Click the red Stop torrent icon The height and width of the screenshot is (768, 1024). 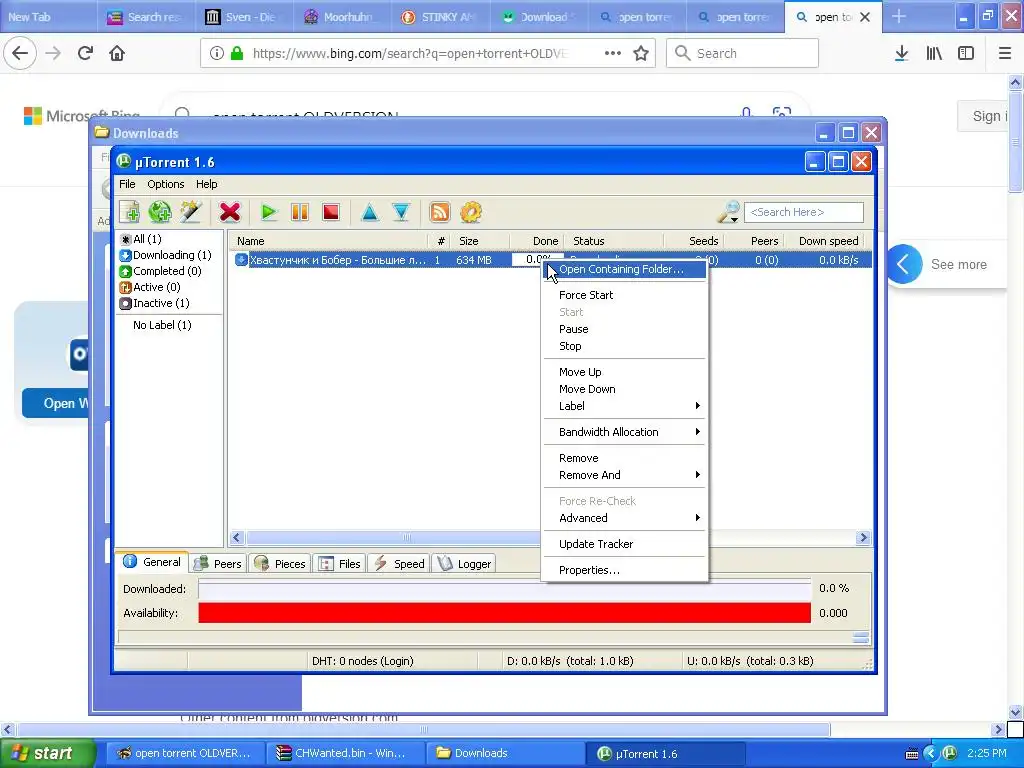[331, 212]
